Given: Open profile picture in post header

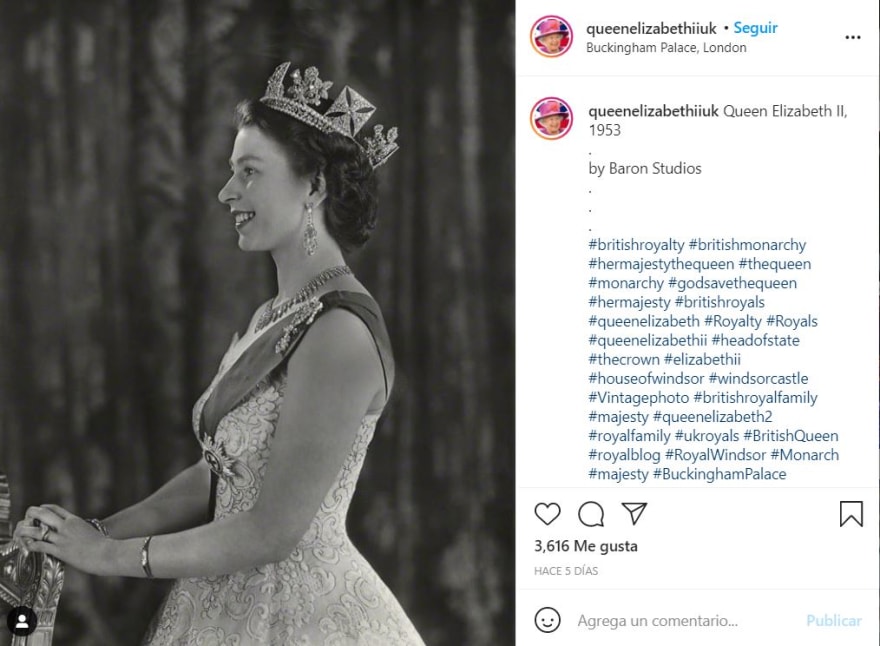Looking at the screenshot, I should click(551, 37).
